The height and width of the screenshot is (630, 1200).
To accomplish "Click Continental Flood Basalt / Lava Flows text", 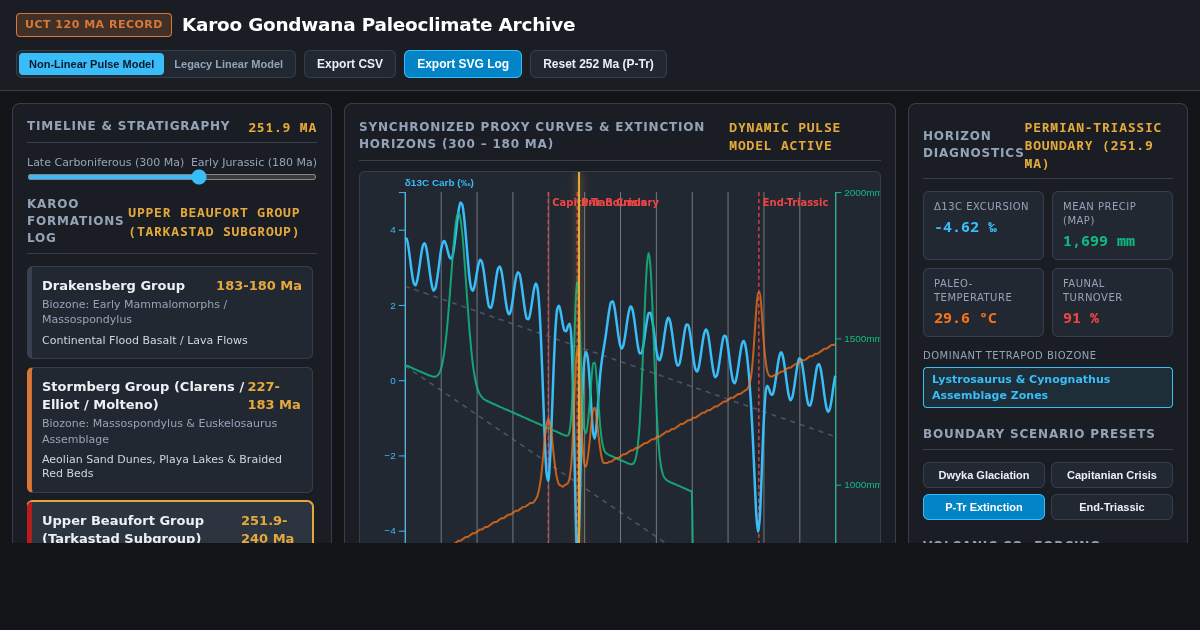I will tap(145, 340).
